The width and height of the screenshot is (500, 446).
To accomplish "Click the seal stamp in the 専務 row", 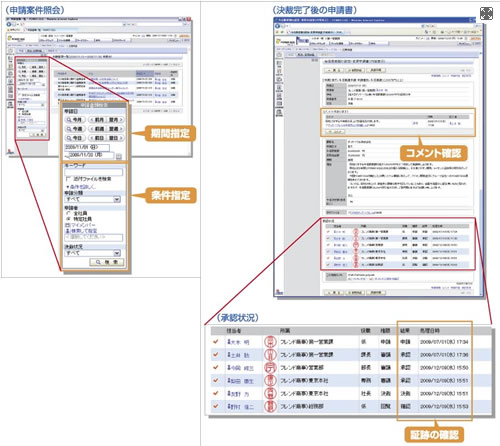I will [x=270, y=380].
